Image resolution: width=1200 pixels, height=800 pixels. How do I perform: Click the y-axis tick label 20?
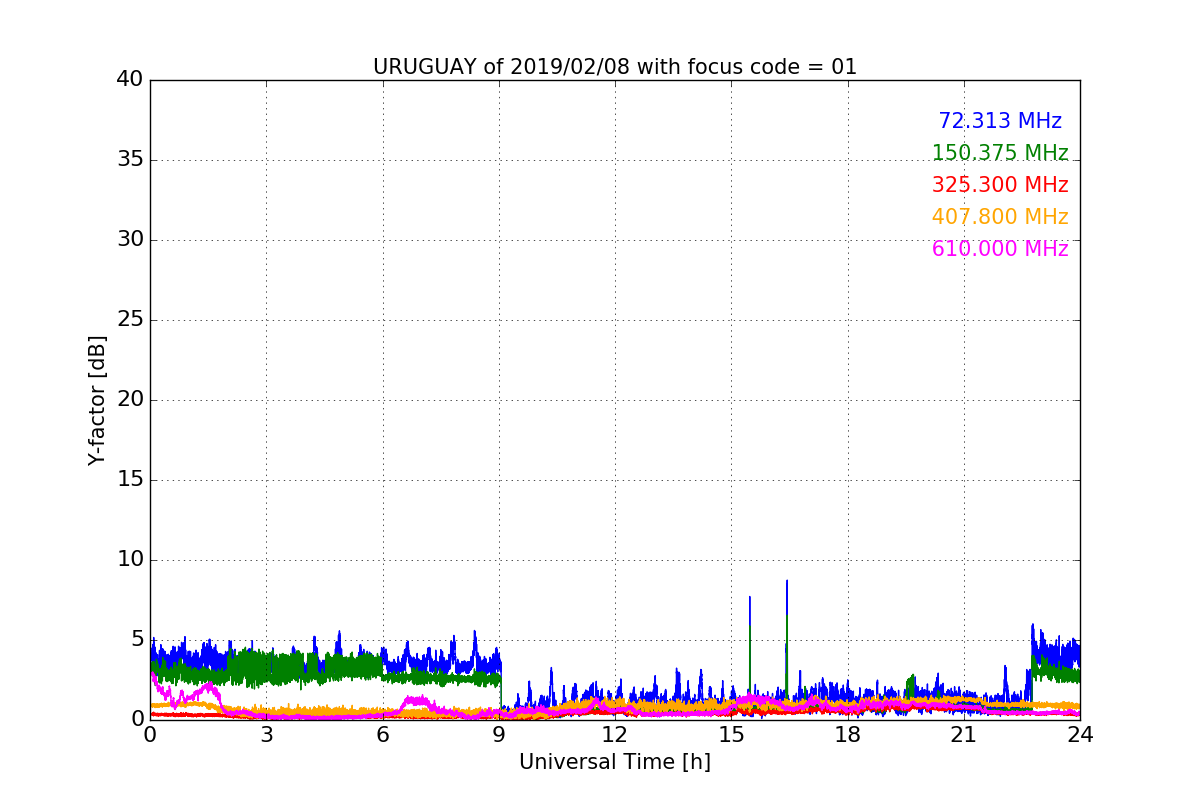point(130,400)
